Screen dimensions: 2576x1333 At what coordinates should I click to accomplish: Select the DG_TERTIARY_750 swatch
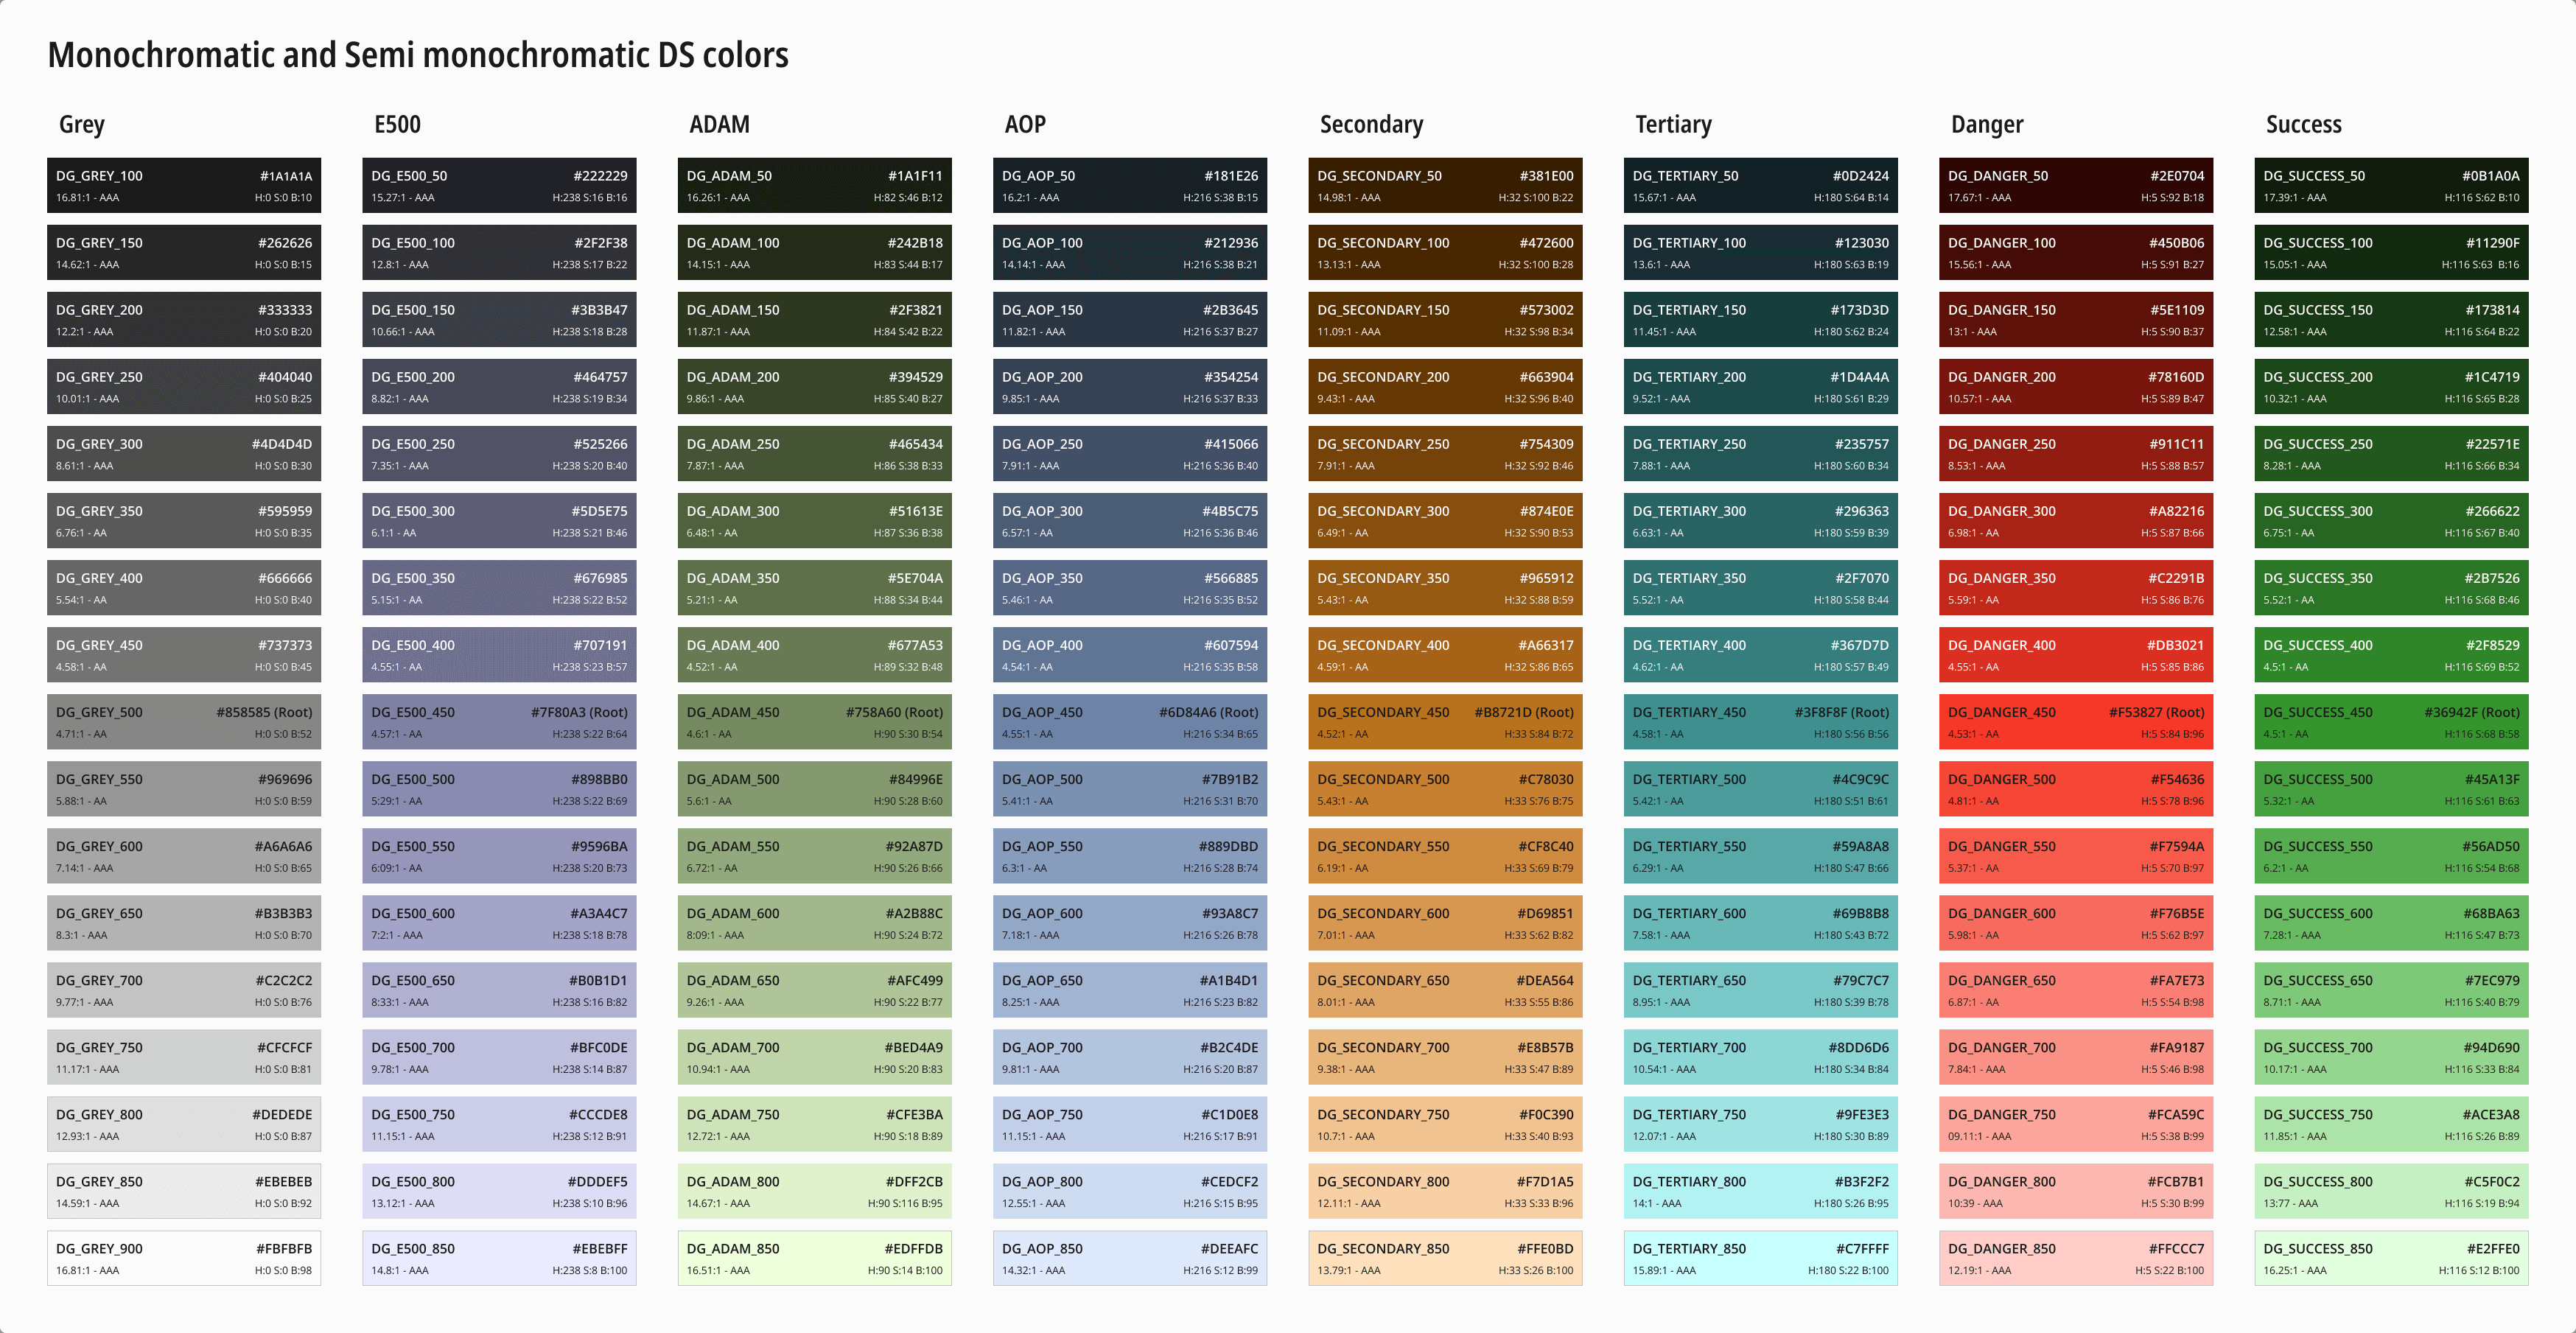pyautogui.click(x=1761, y=1124)
